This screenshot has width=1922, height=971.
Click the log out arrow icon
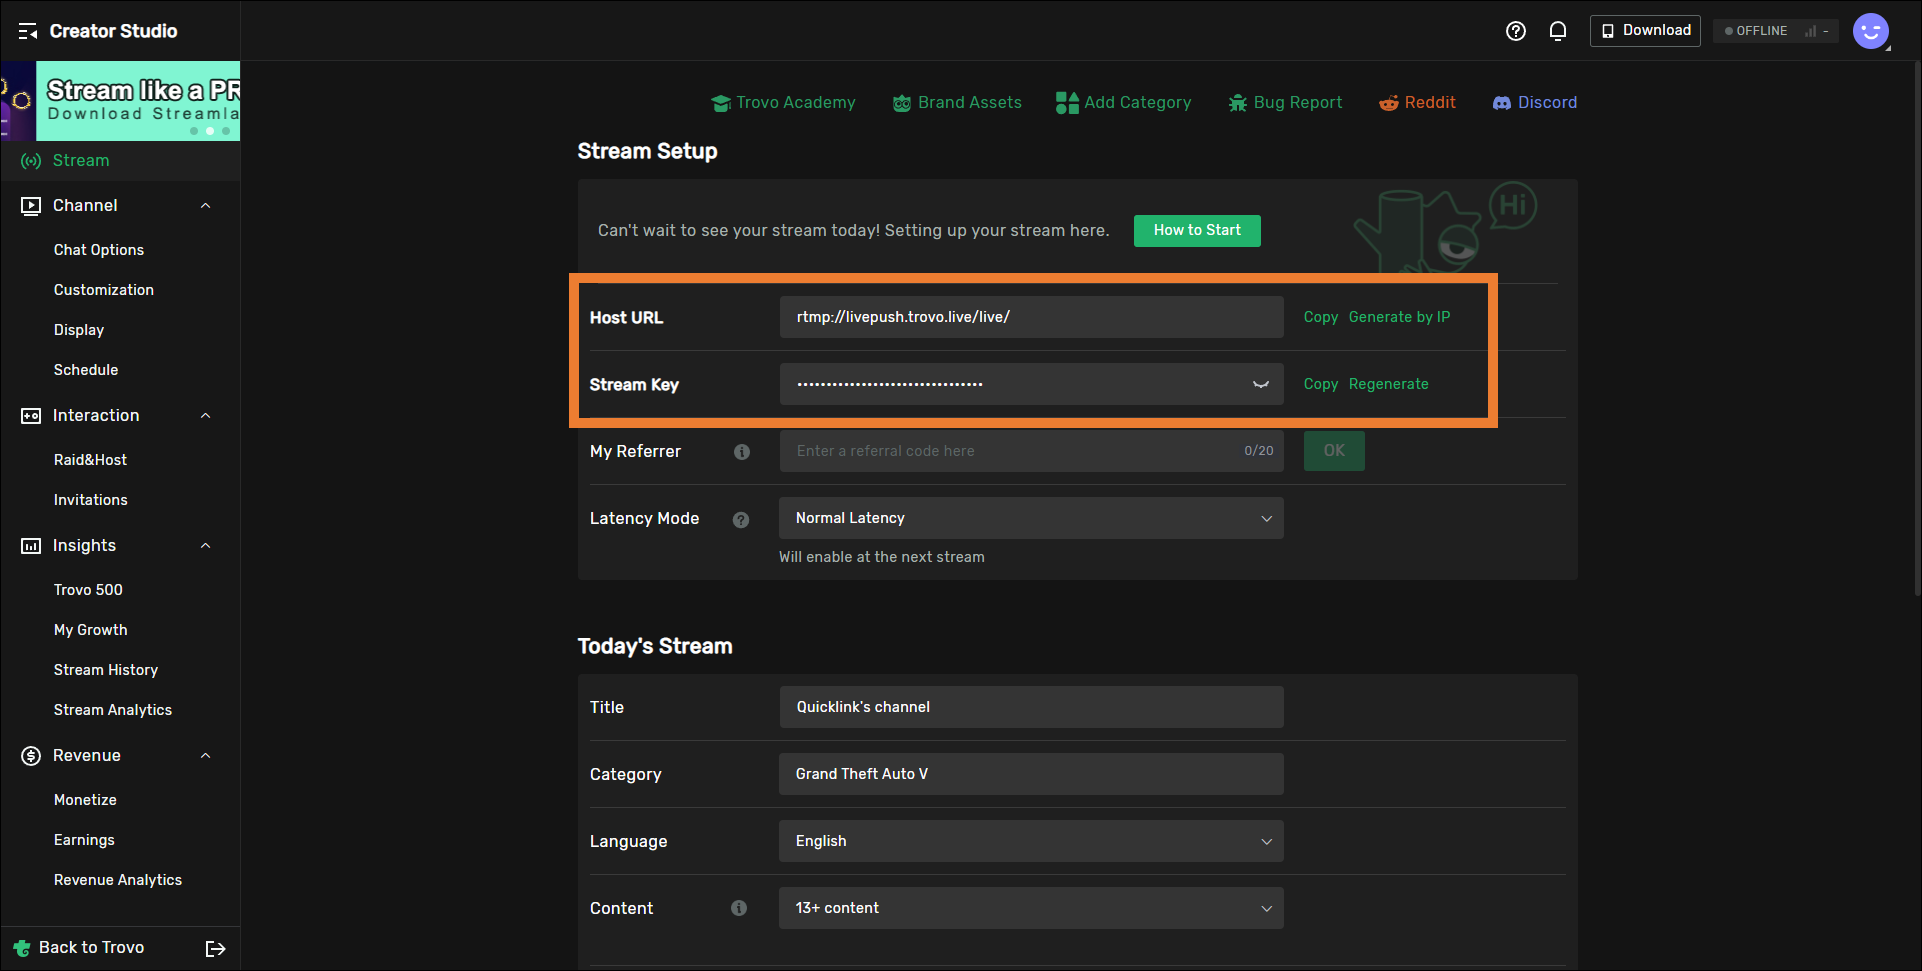(215, 949)
